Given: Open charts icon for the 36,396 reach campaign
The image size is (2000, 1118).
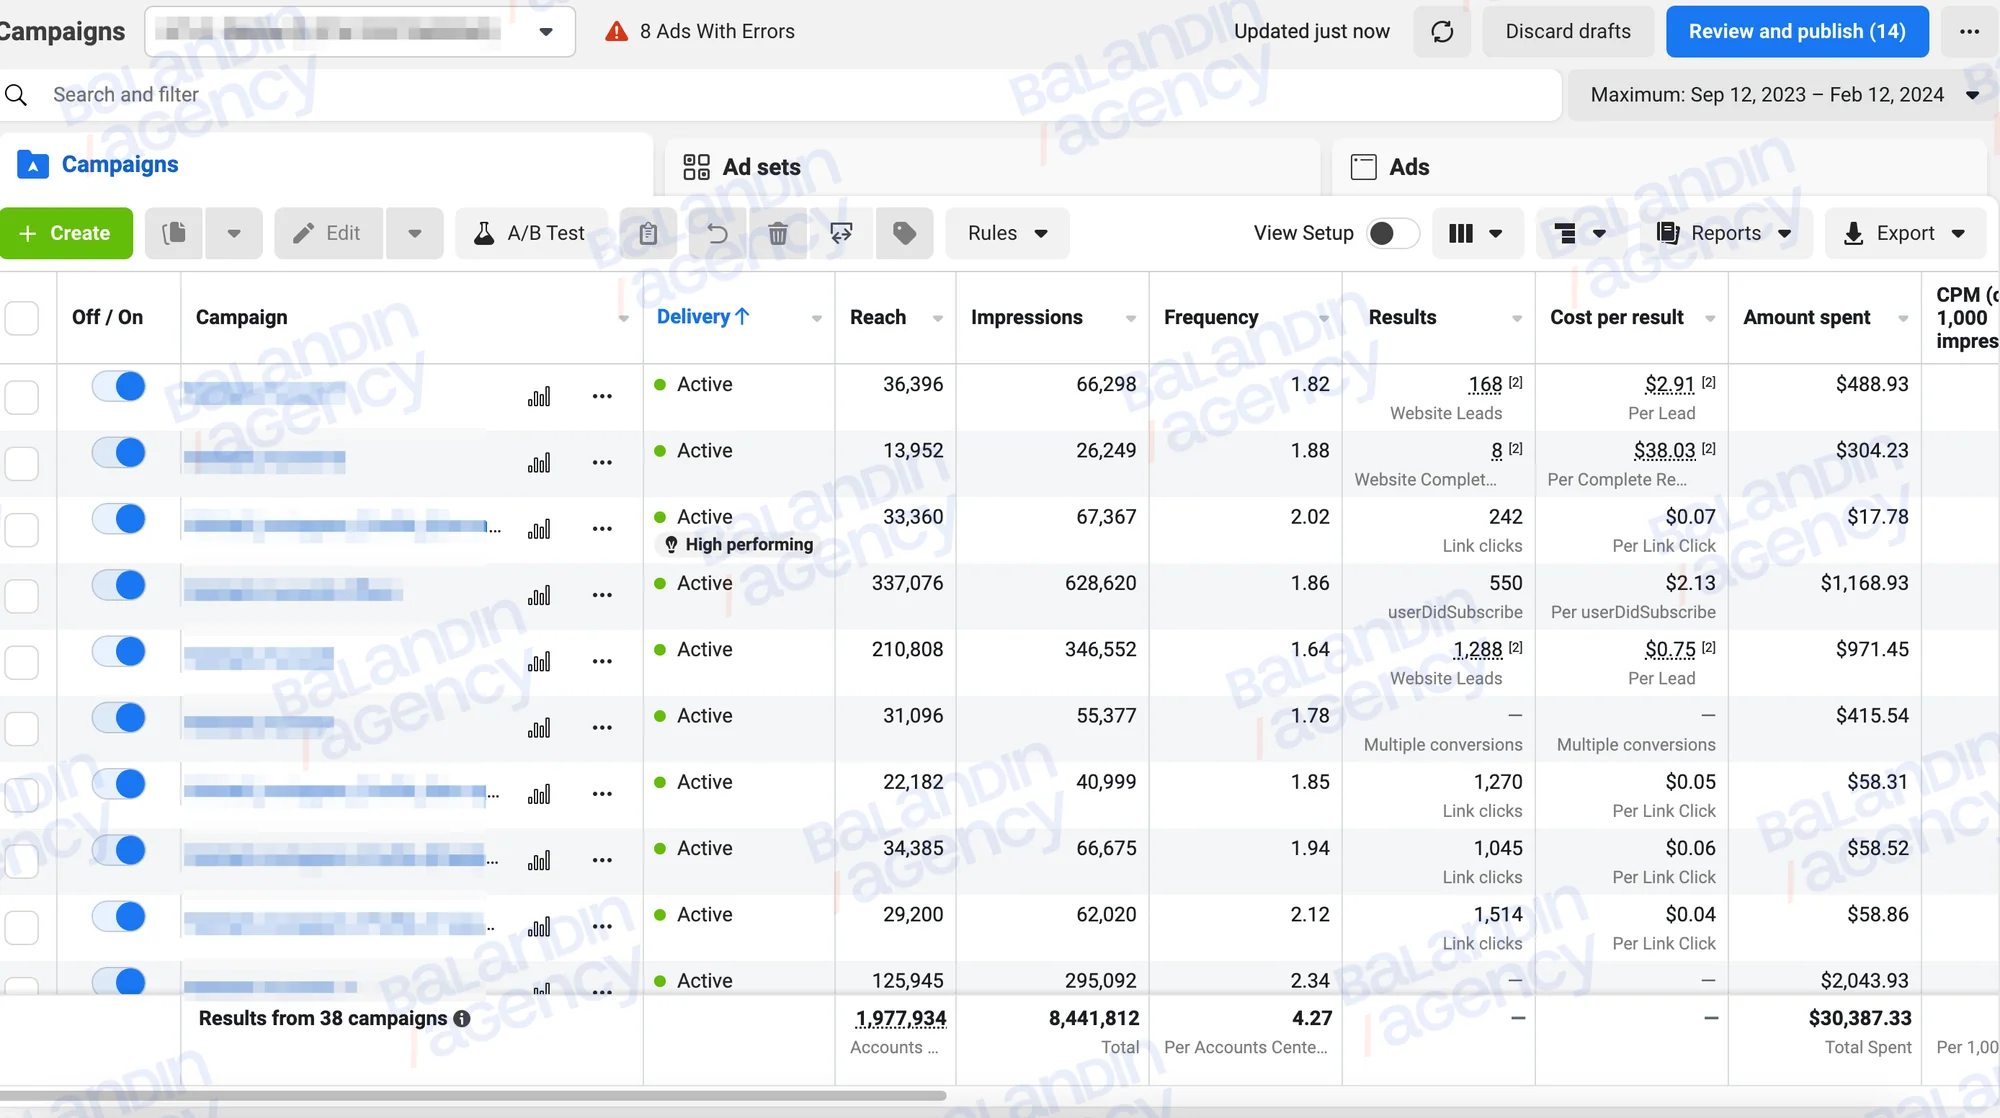Looking at the screenshot, I should pos(539,397).
